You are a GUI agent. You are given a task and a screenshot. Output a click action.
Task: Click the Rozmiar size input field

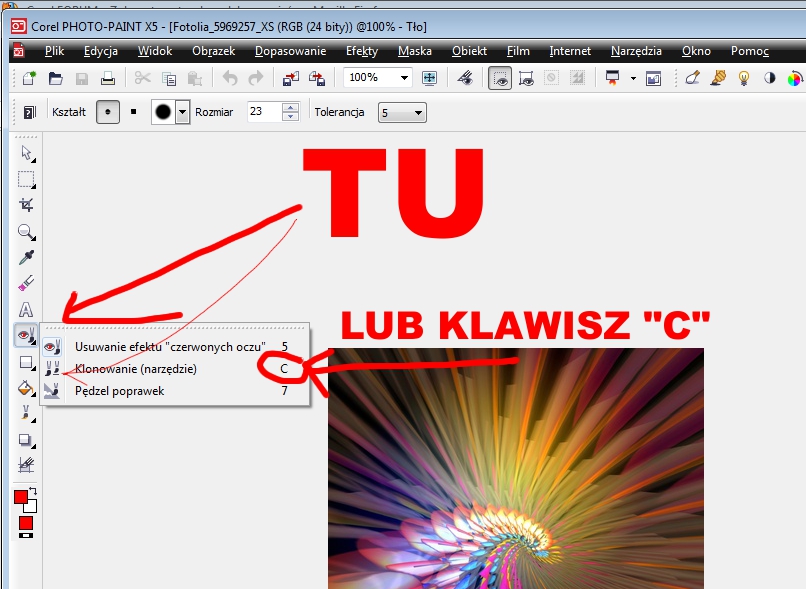[263, 112]
